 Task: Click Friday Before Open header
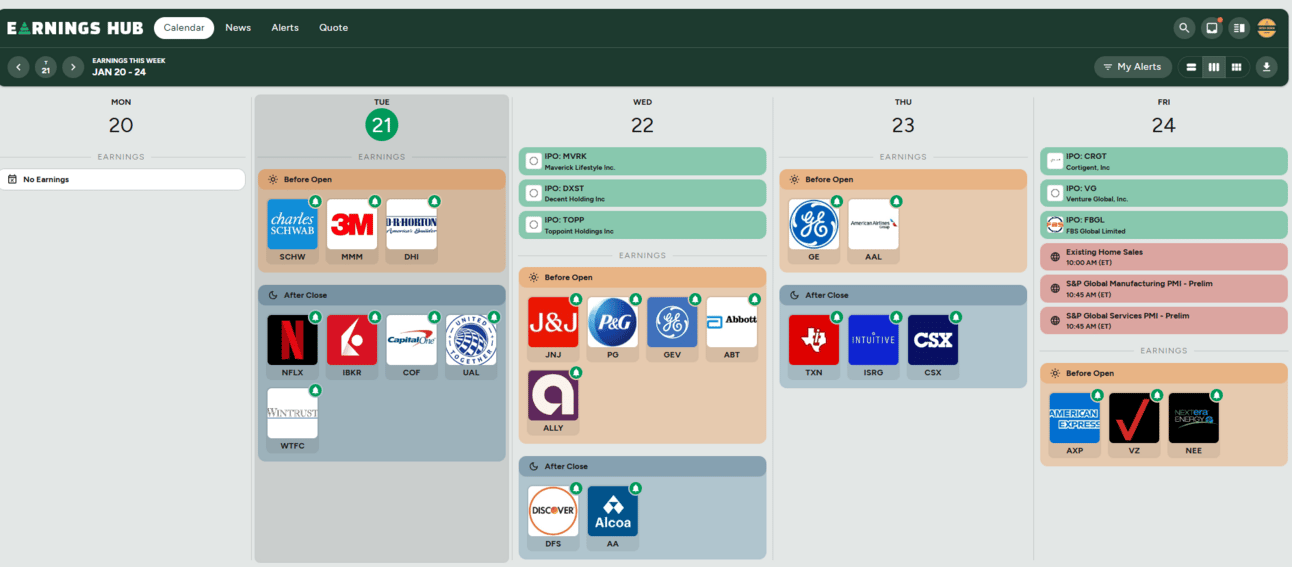coord(1163,373)
